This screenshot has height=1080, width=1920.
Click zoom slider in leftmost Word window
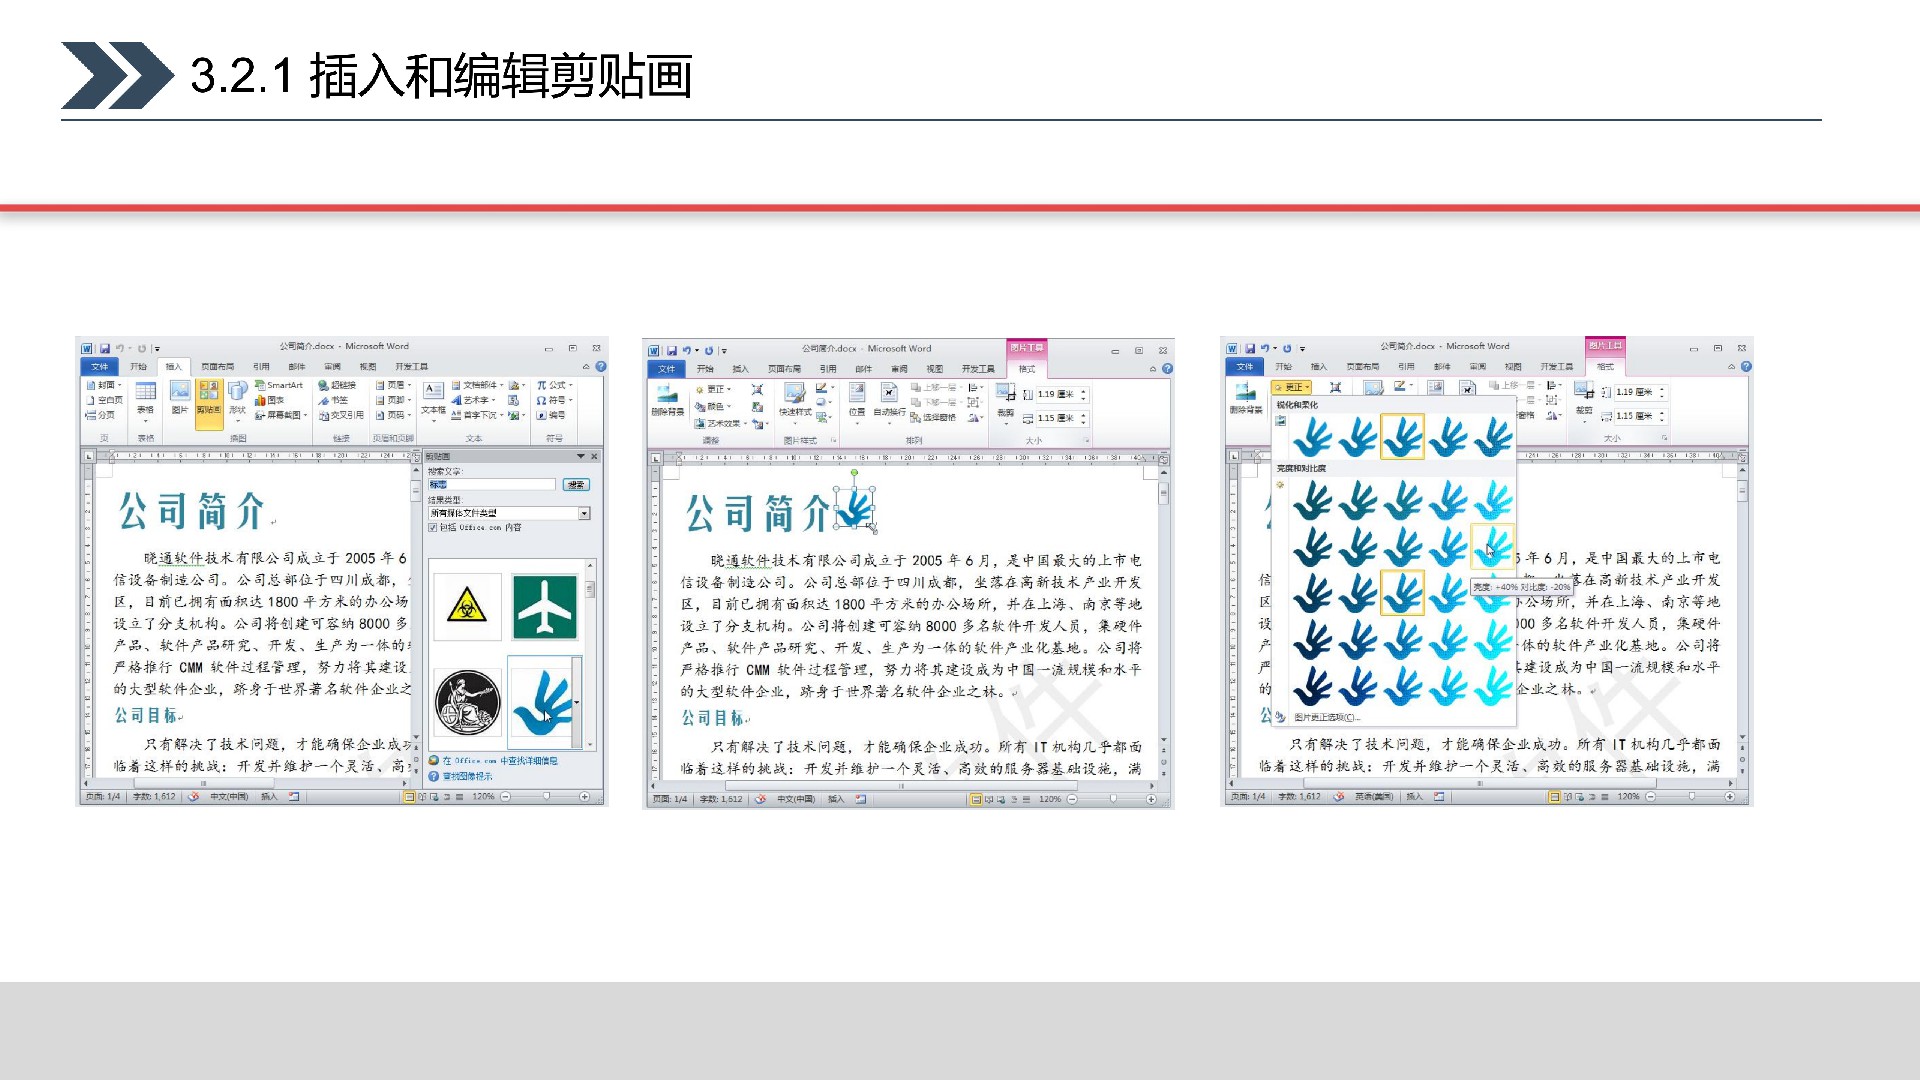(x=546, y=797)
